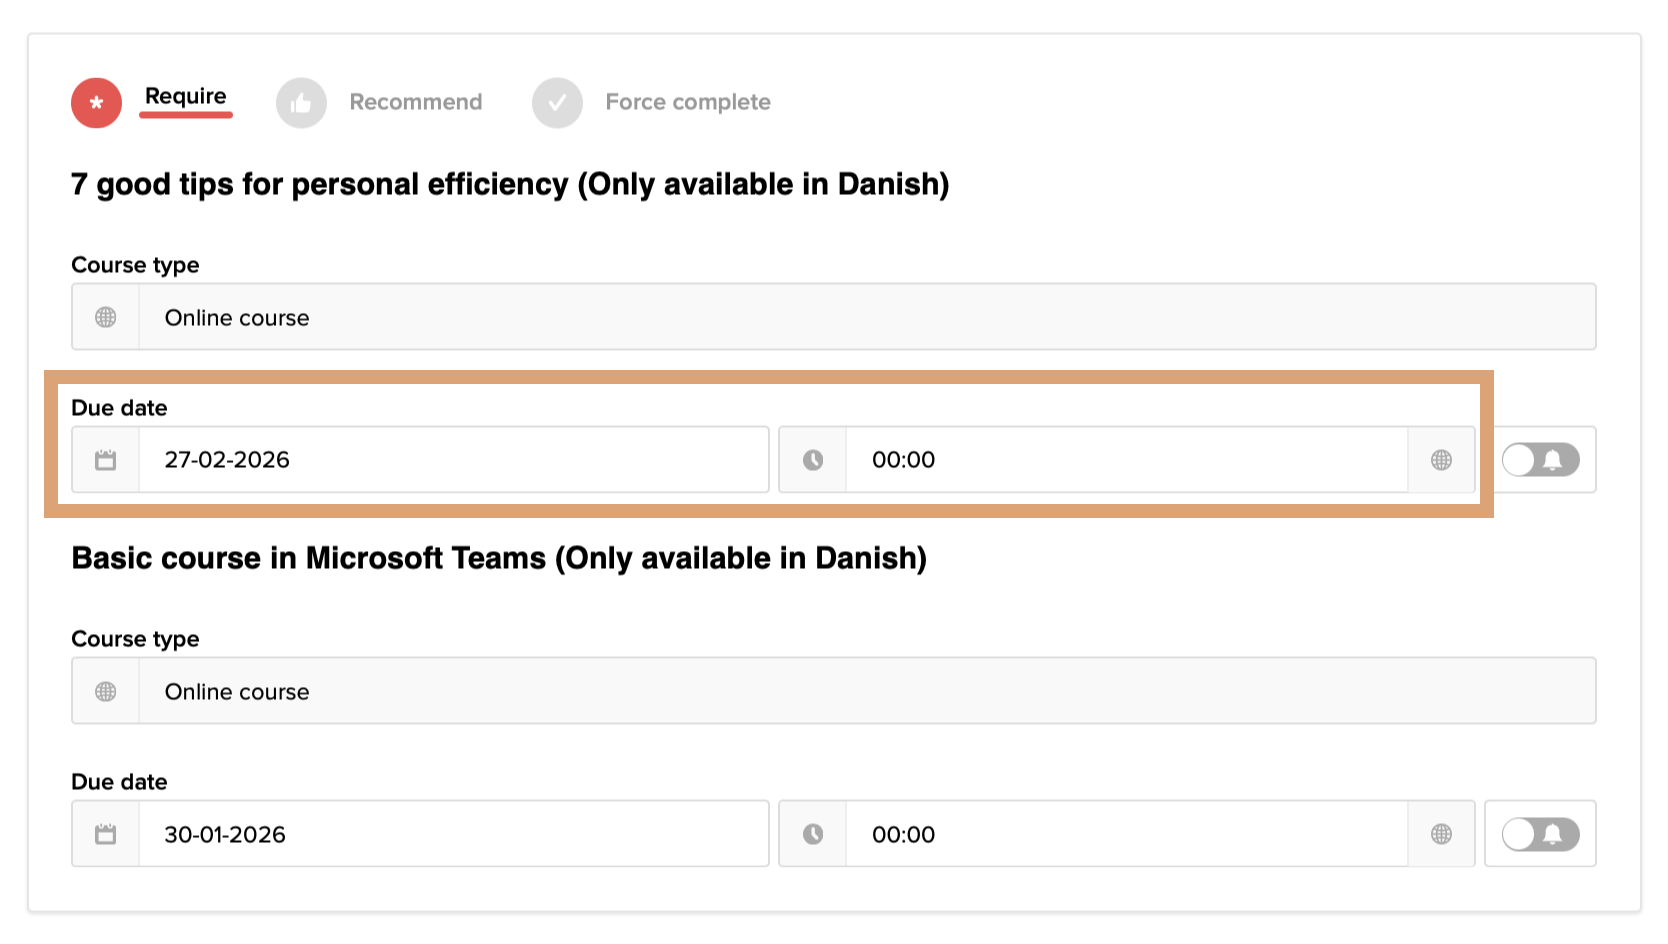Click the Basic course in Microsoft Teams title
The image size is (1668, 944).
(x=499, y=558)
